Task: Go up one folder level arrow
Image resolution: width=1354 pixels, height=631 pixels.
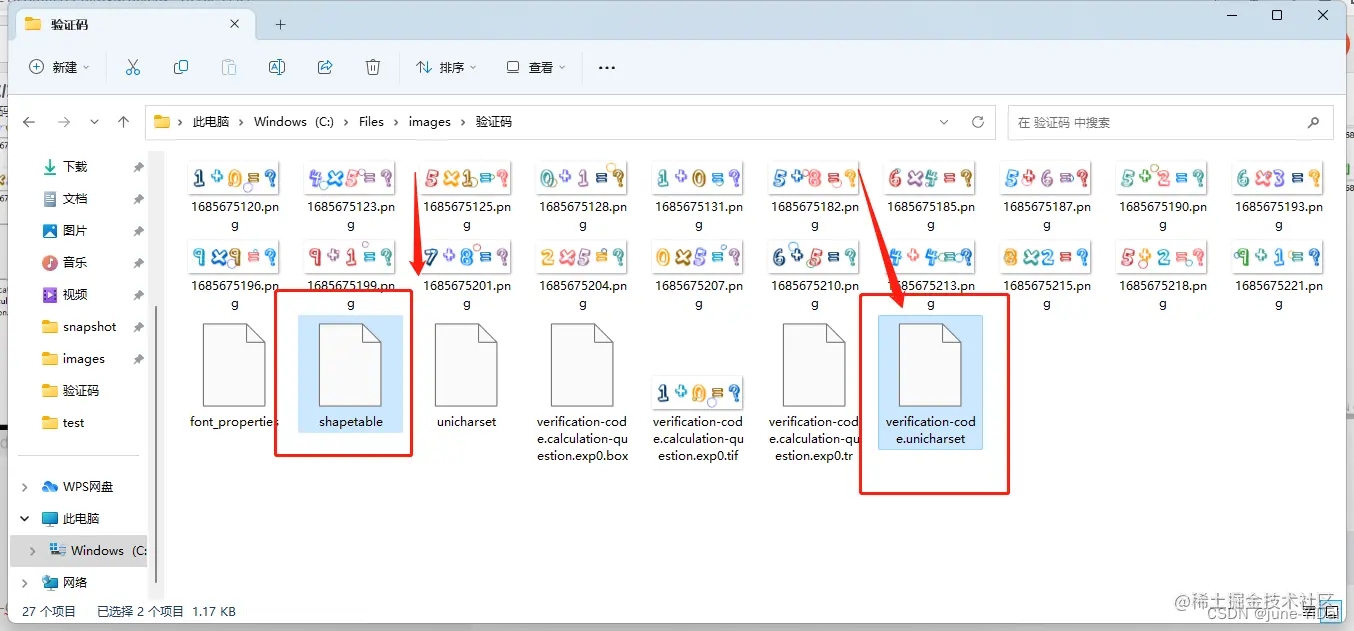Action: pos(123,122)
